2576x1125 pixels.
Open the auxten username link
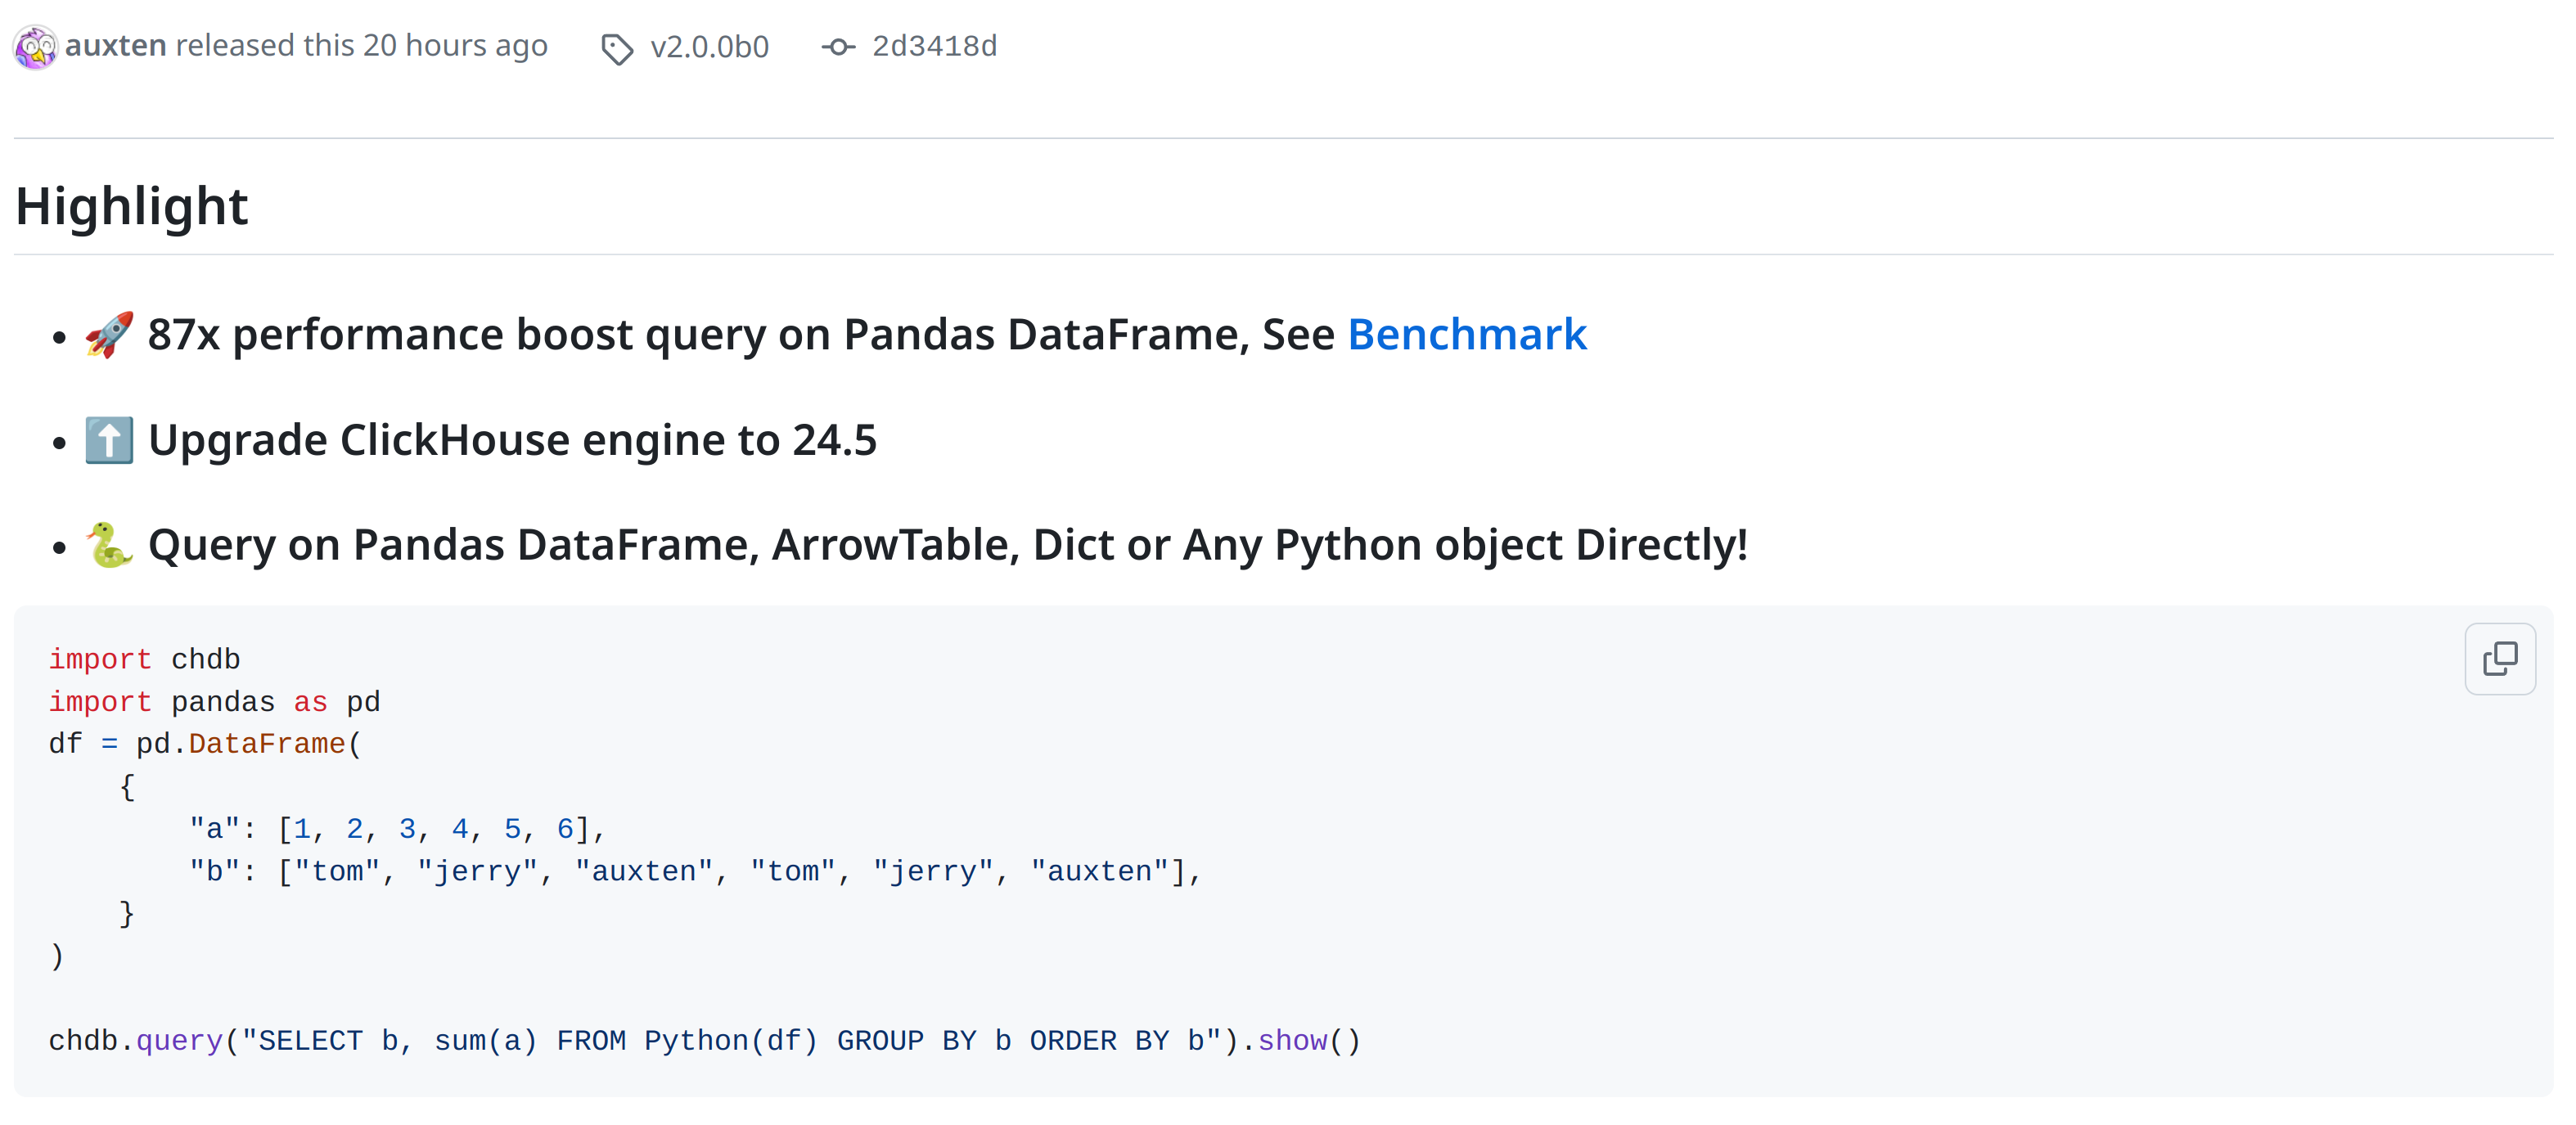pos(116,46)
